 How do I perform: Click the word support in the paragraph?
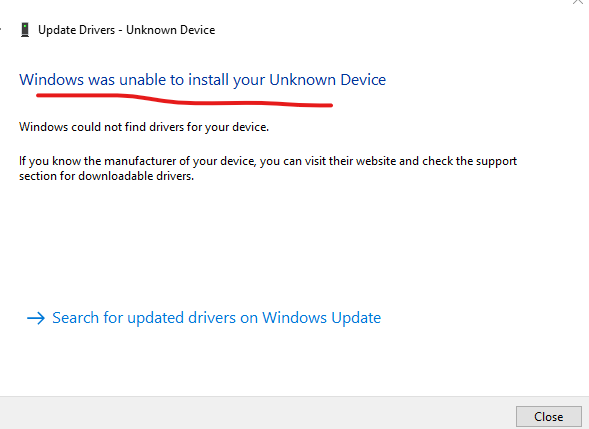click(497, 162)
